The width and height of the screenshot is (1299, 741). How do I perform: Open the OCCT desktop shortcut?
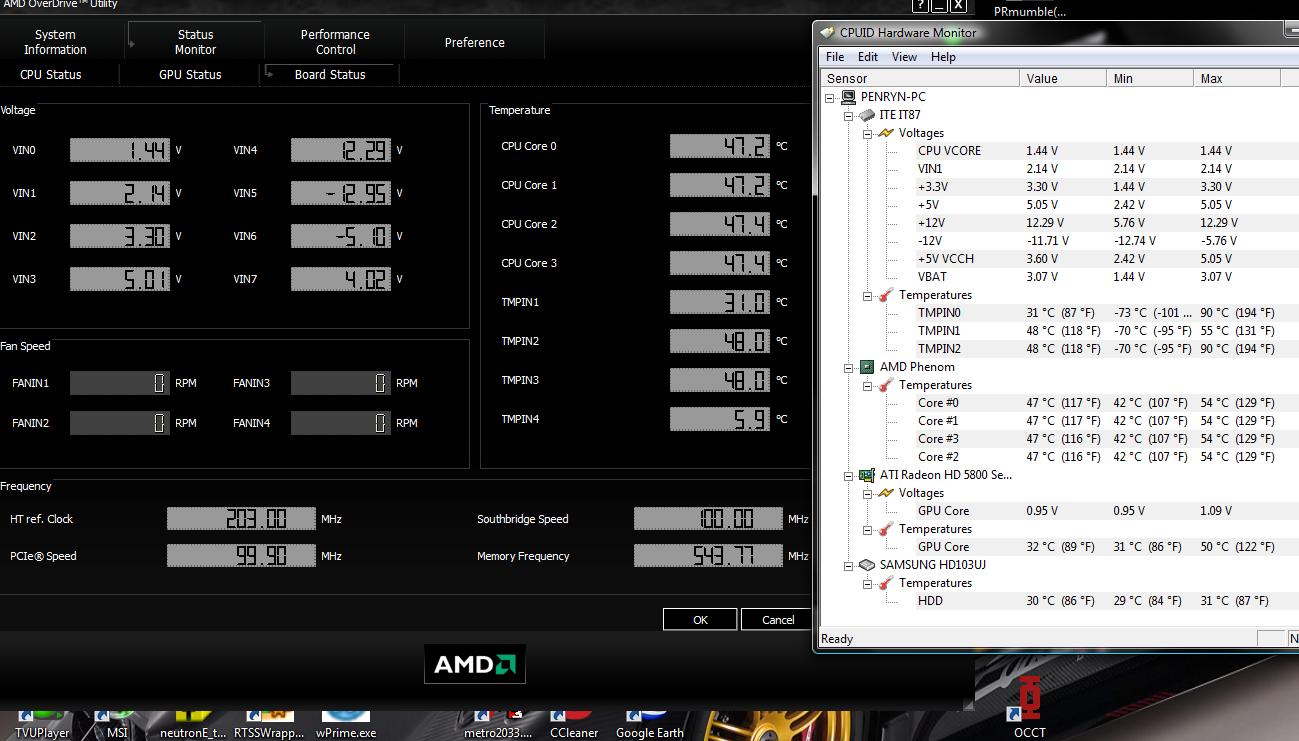(1029, 706)
